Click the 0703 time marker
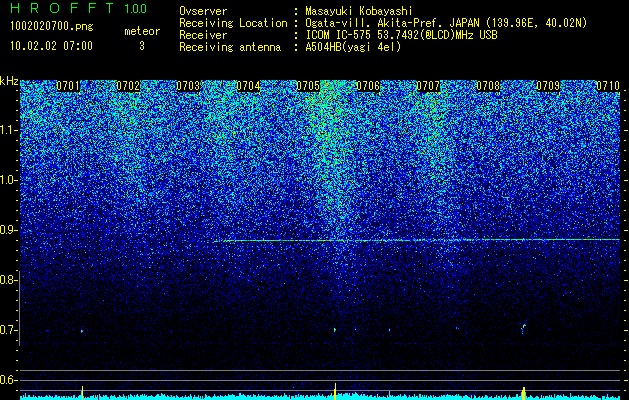Image resolution: width=629 pixels, height=400 pixels. (x=188, y=86)
